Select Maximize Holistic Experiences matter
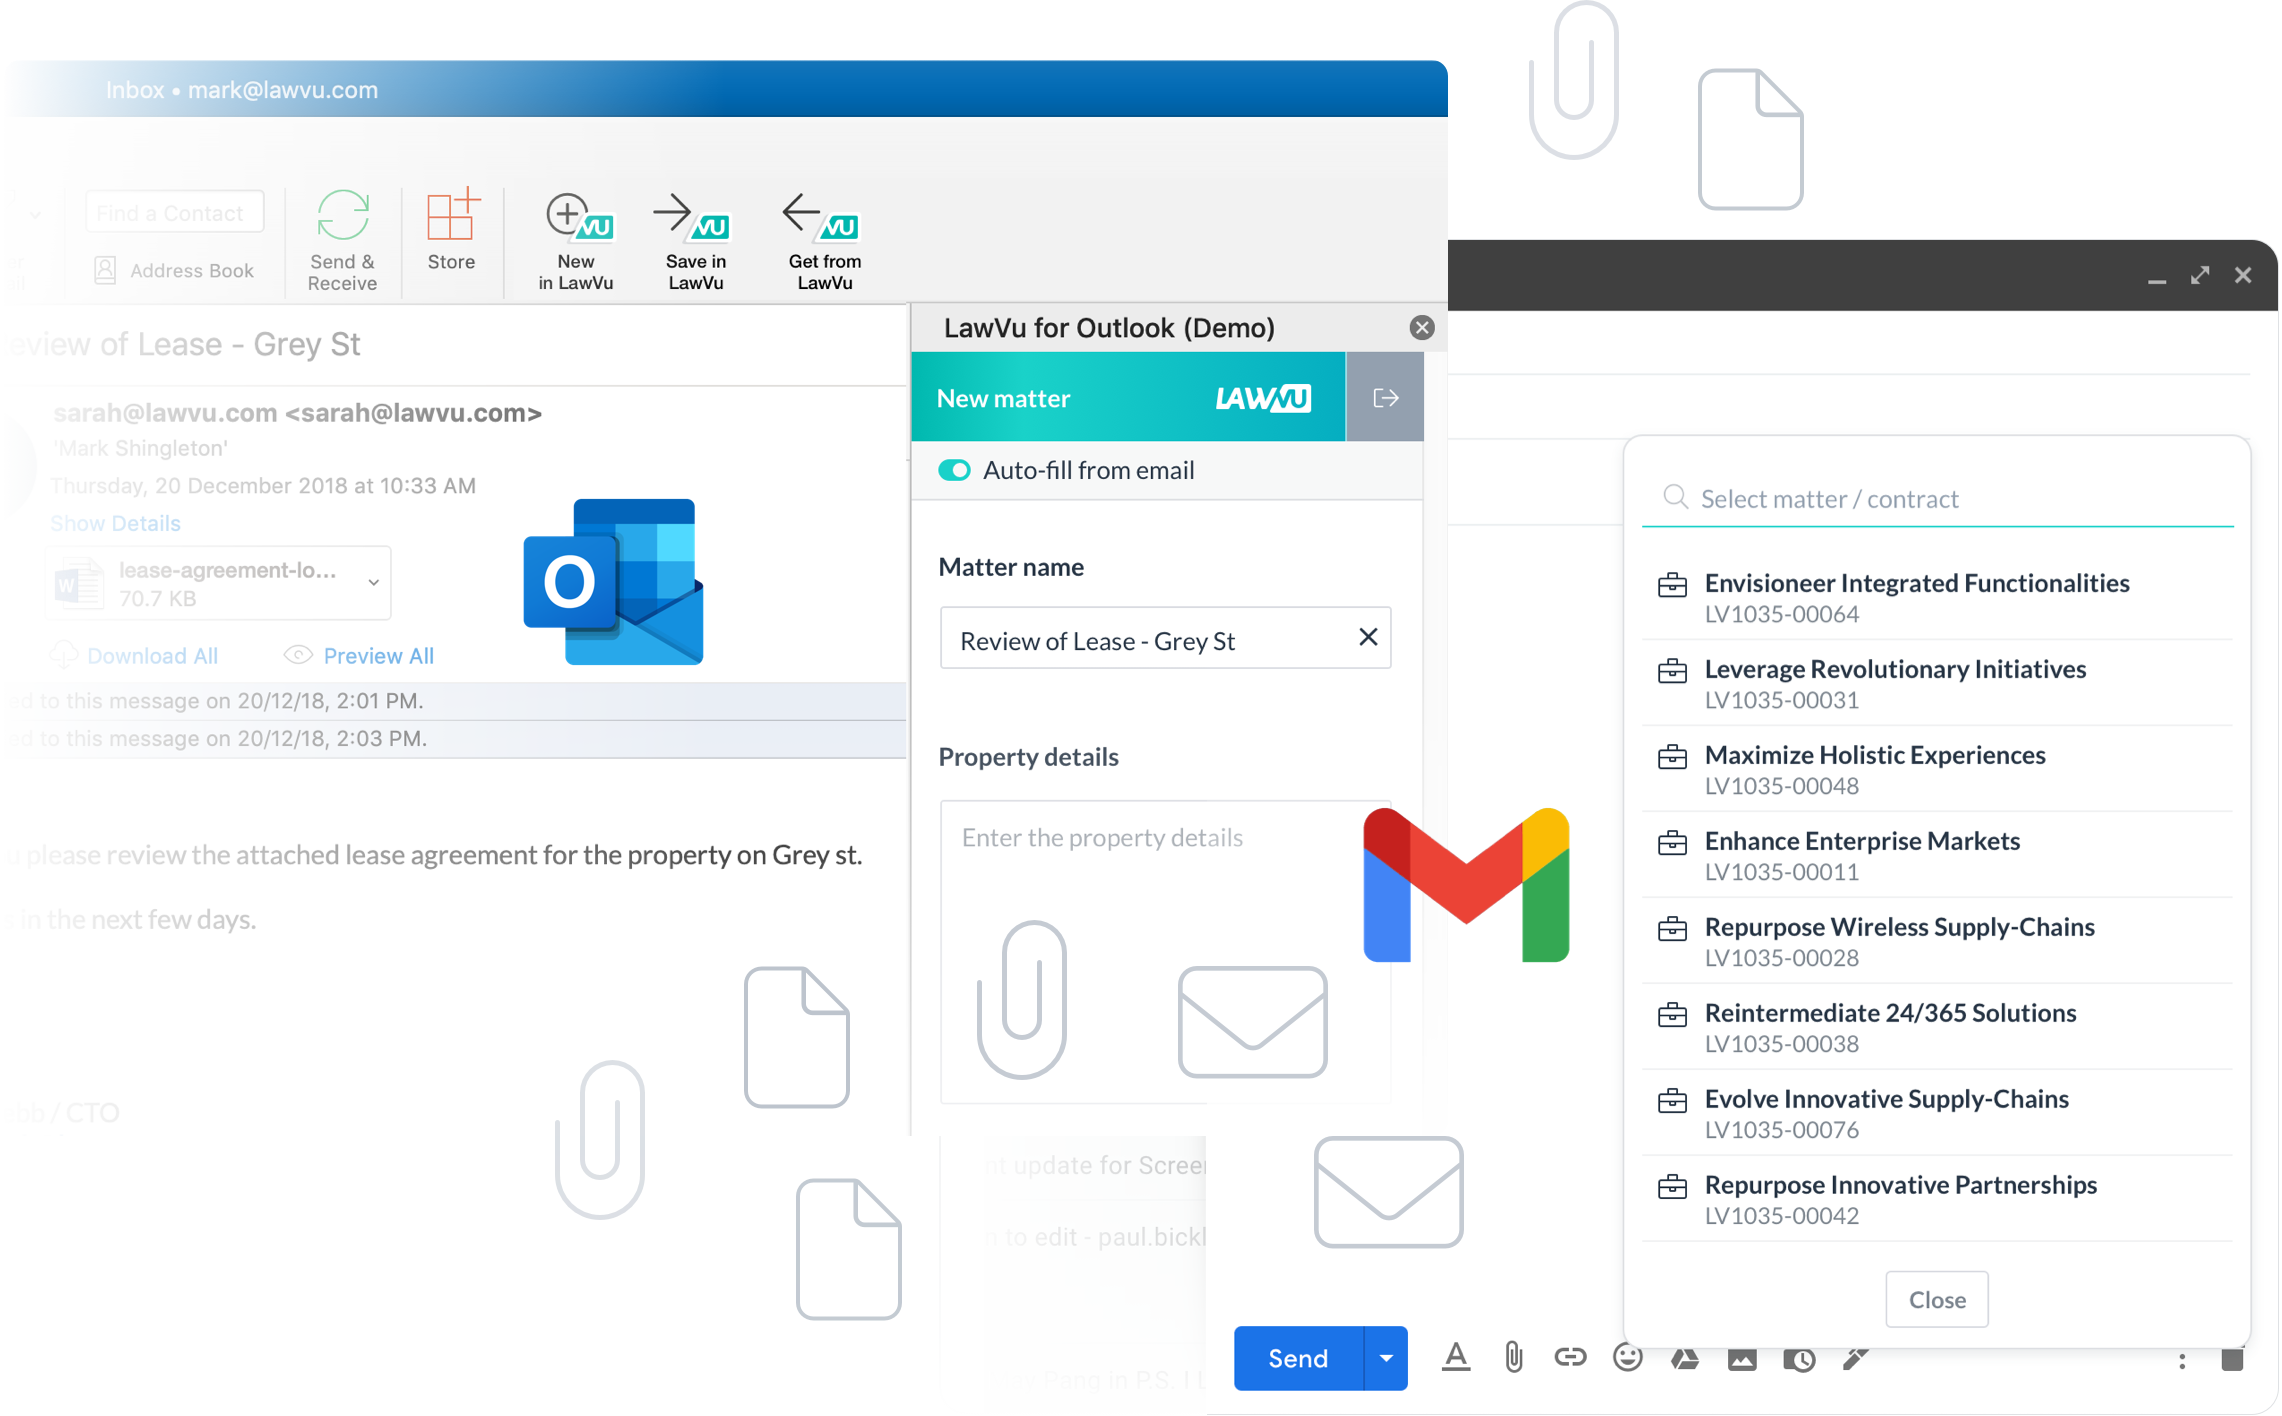This screenshot has width=2282, height=1416. tap(1937, 769)
